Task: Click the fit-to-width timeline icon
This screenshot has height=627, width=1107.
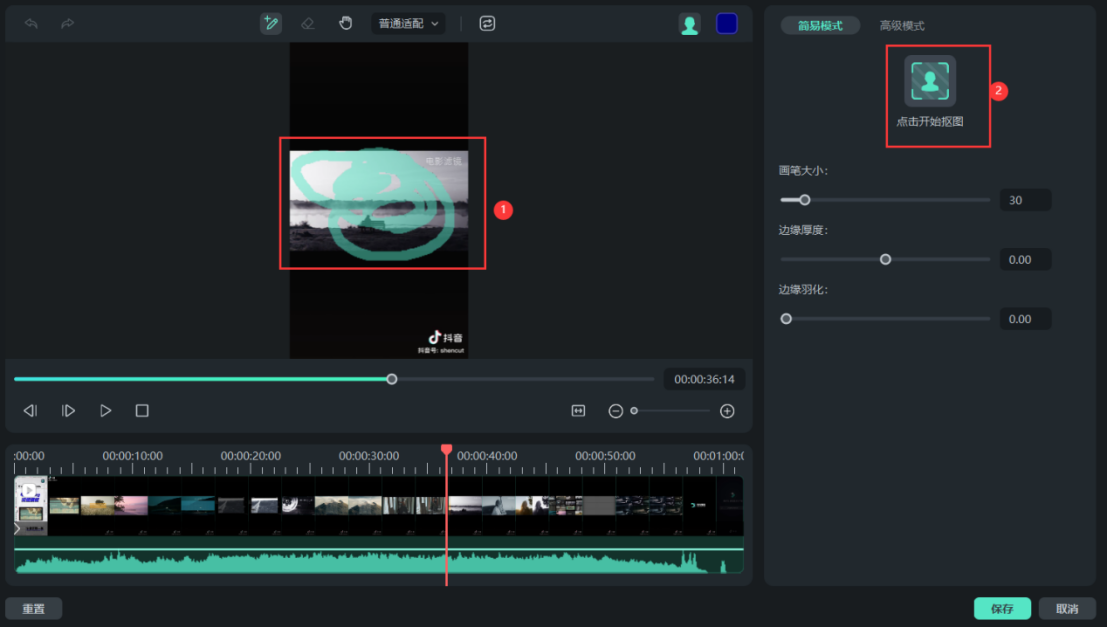Action: (578, 411)
